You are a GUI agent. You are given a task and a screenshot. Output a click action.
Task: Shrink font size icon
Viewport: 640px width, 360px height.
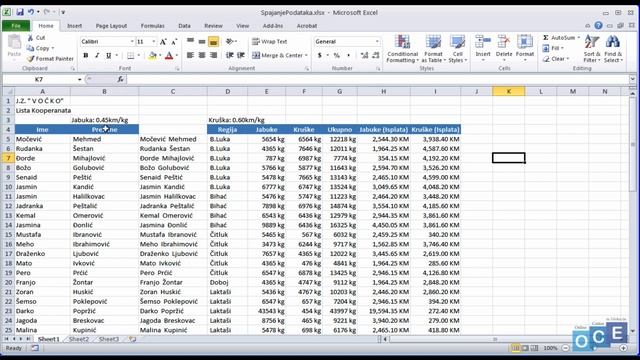tap(174, 42)
